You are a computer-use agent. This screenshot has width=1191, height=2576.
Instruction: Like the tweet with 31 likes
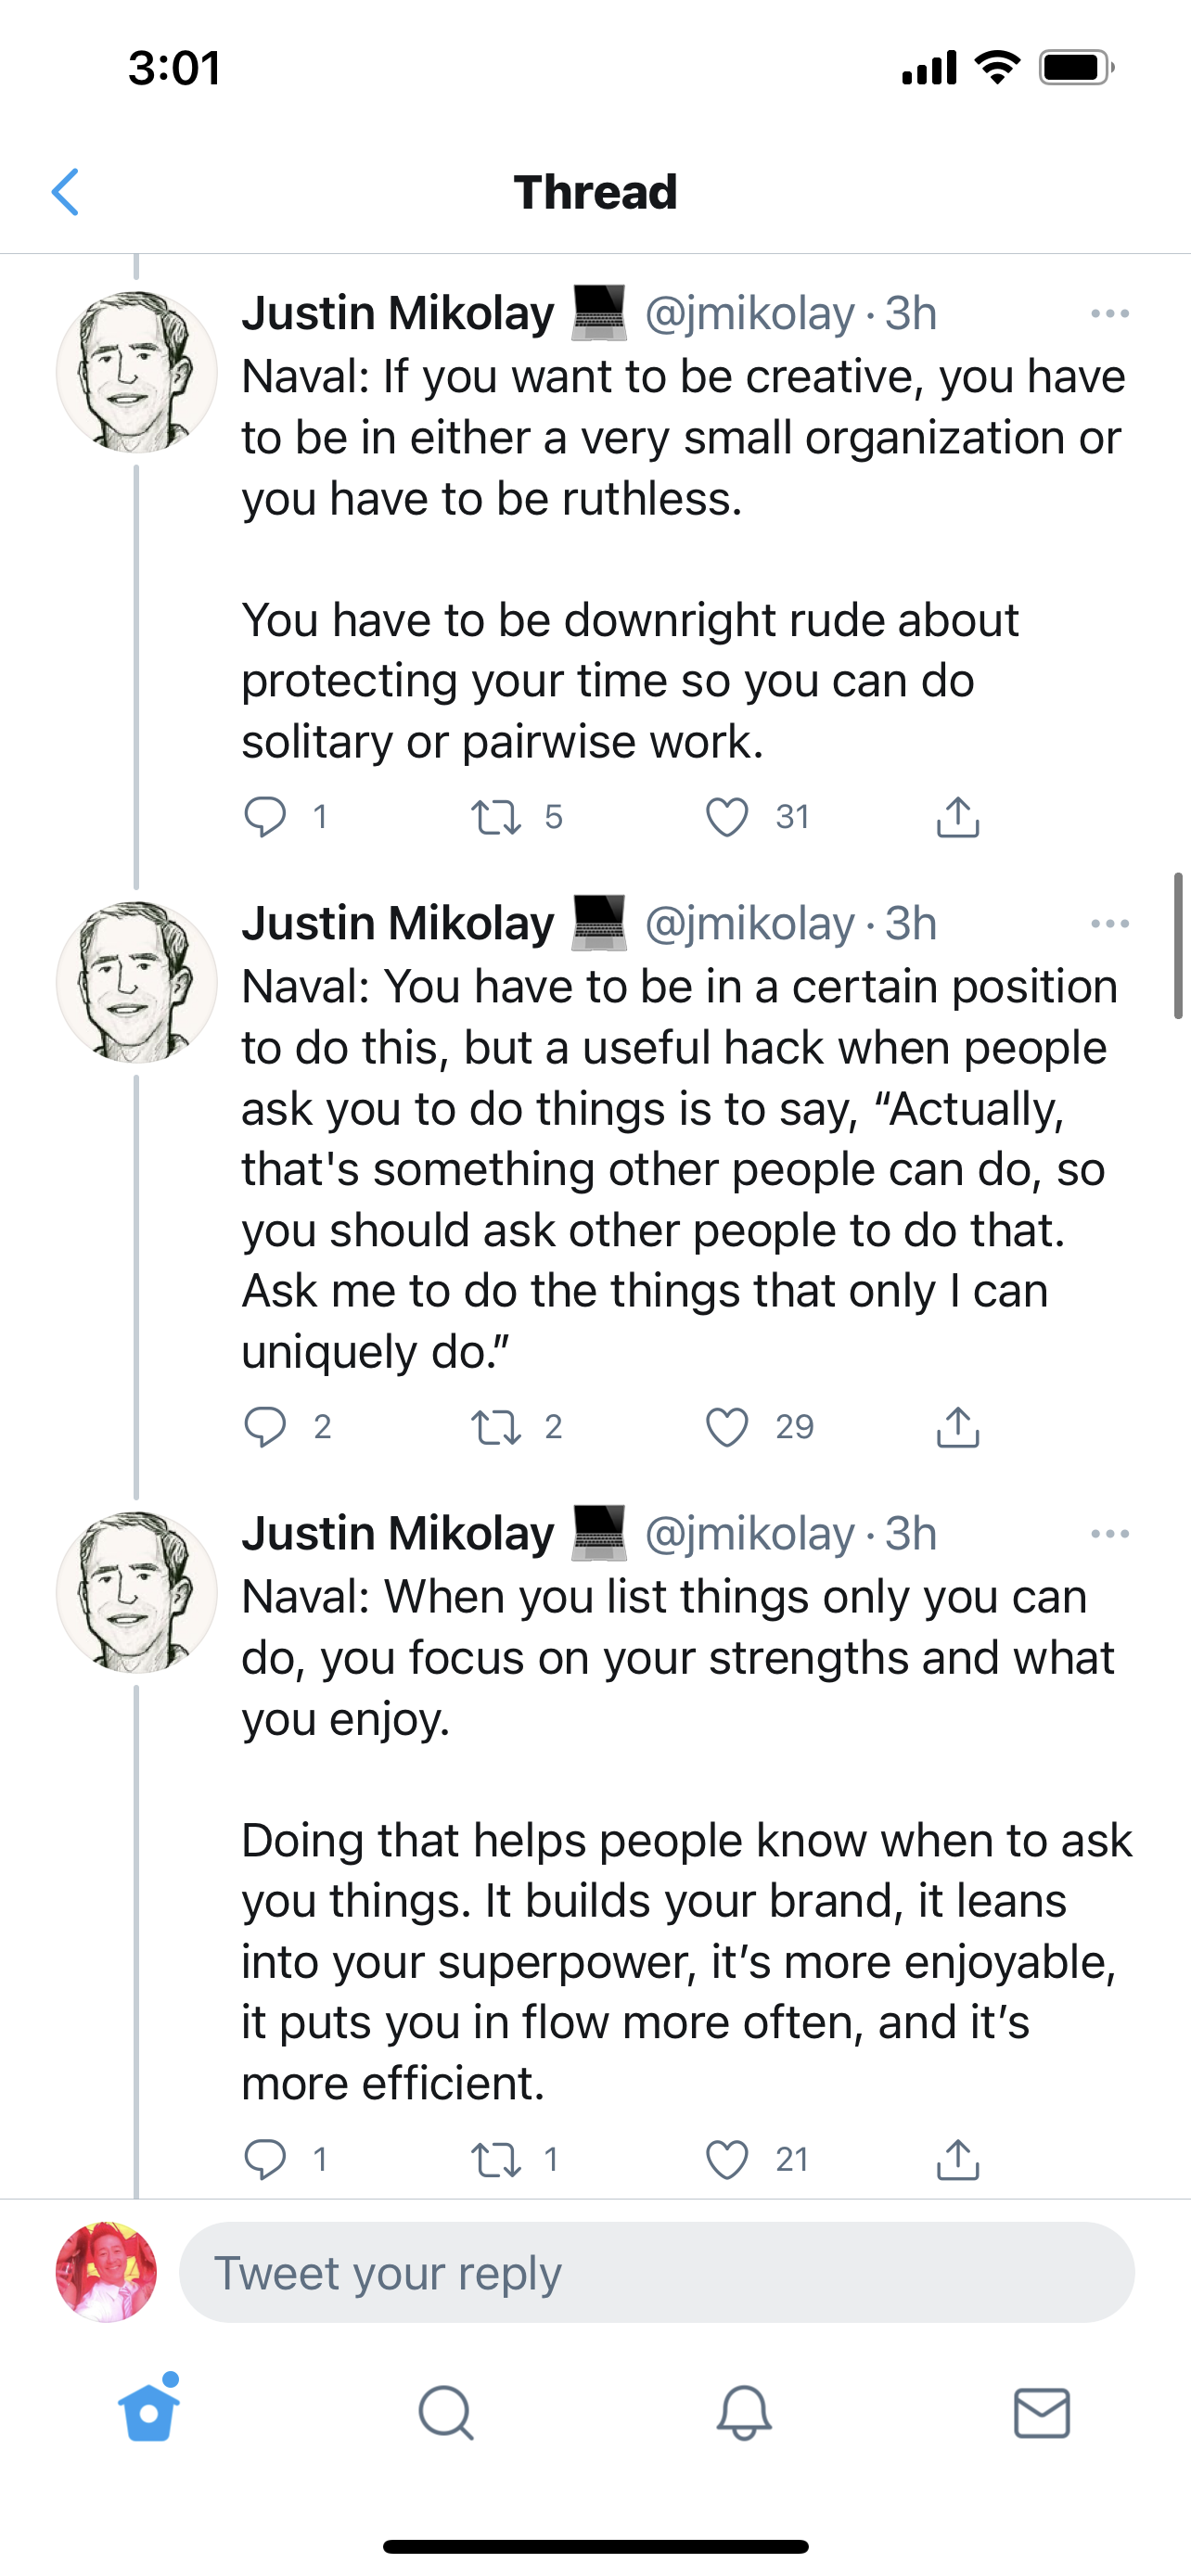click(727, 817)
